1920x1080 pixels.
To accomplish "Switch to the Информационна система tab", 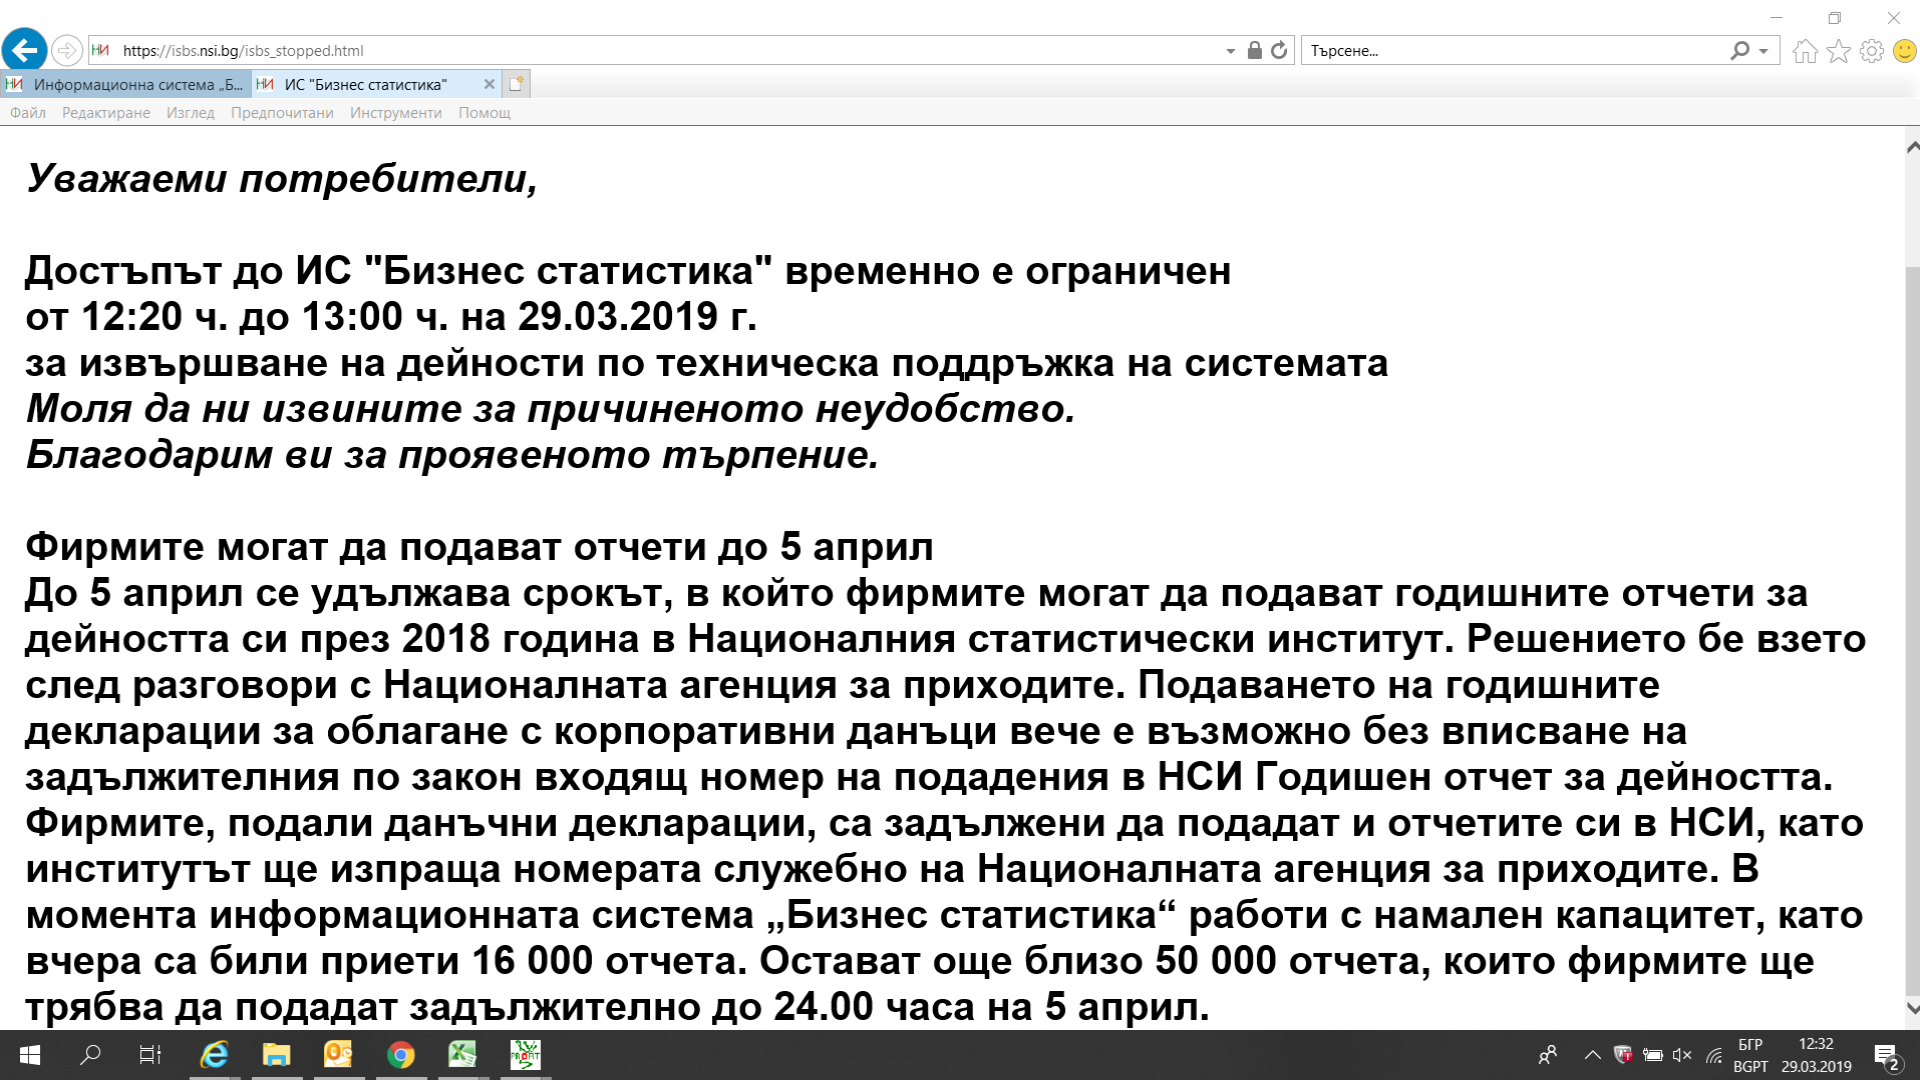I will coord(126,84).
